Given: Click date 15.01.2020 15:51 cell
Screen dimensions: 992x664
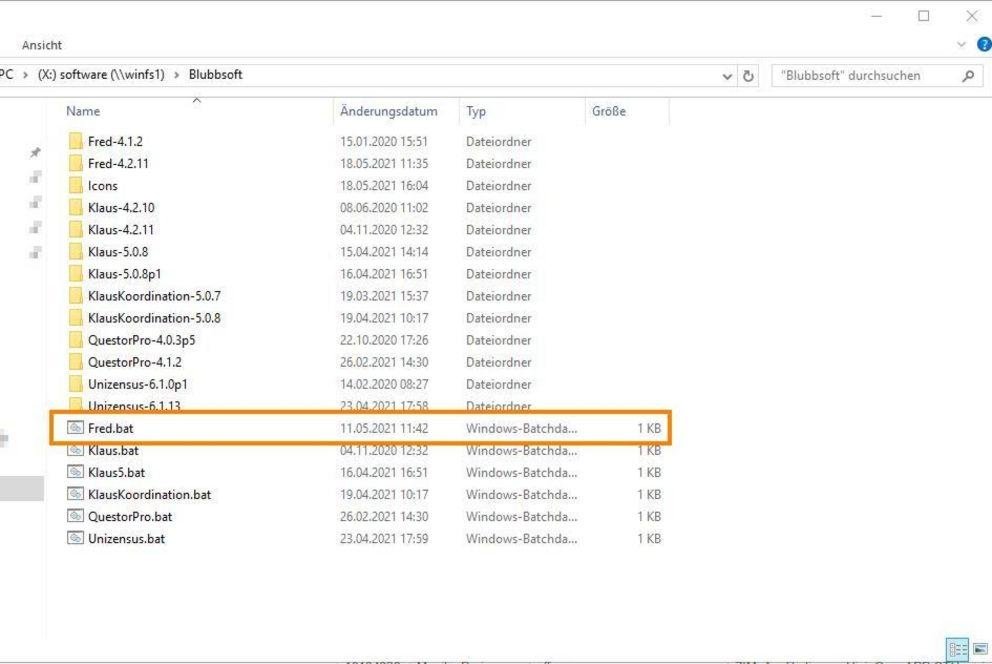Looking at the screenshot, I should [384, 142].
